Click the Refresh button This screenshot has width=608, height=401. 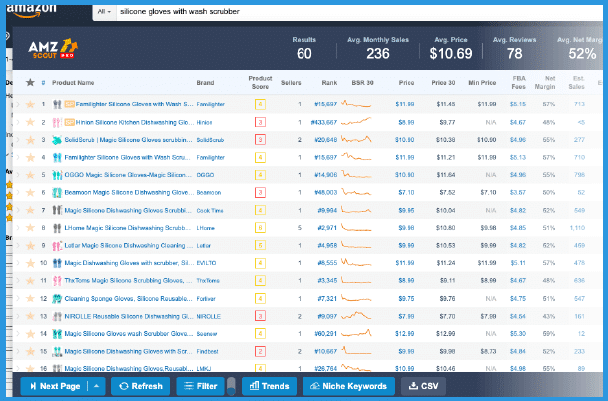(x=140, y=386)
